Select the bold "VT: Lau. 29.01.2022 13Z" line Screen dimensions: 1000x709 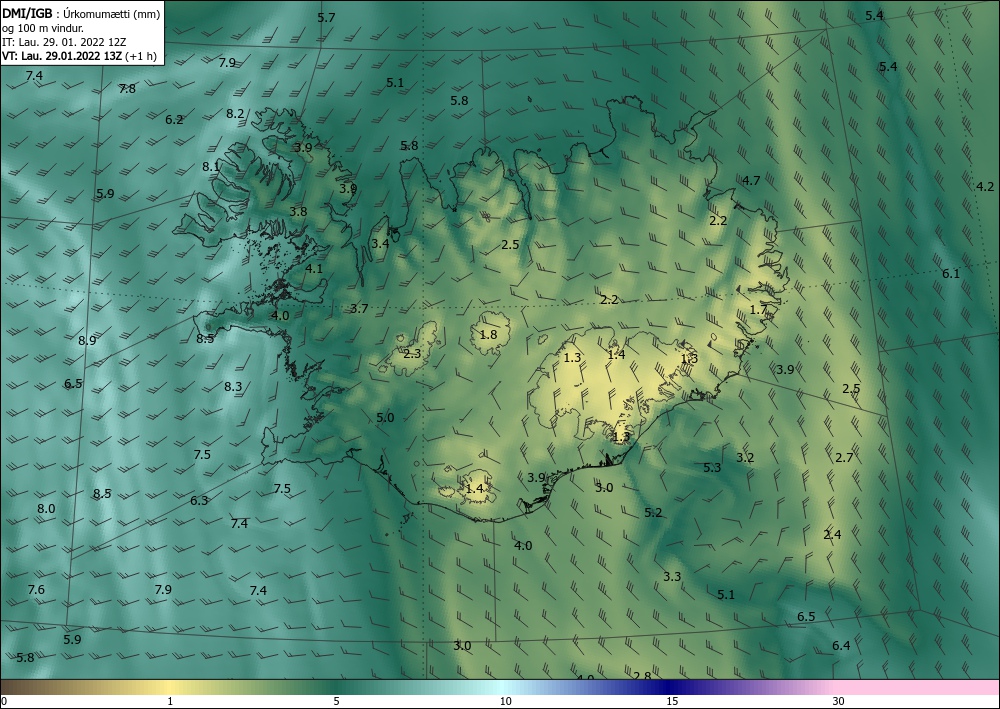pos(62,56)
